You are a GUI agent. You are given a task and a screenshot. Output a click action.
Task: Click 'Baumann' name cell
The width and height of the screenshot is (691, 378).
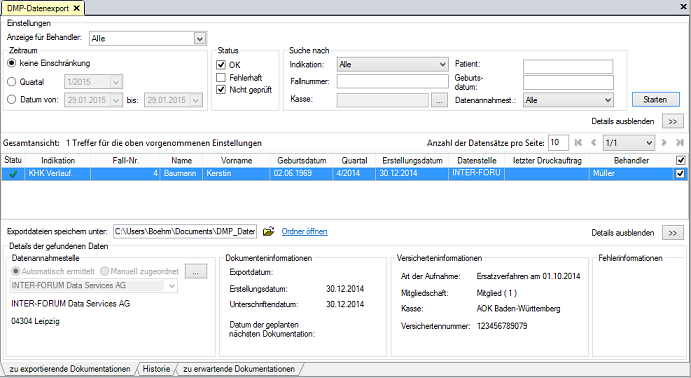coord(182,174)
